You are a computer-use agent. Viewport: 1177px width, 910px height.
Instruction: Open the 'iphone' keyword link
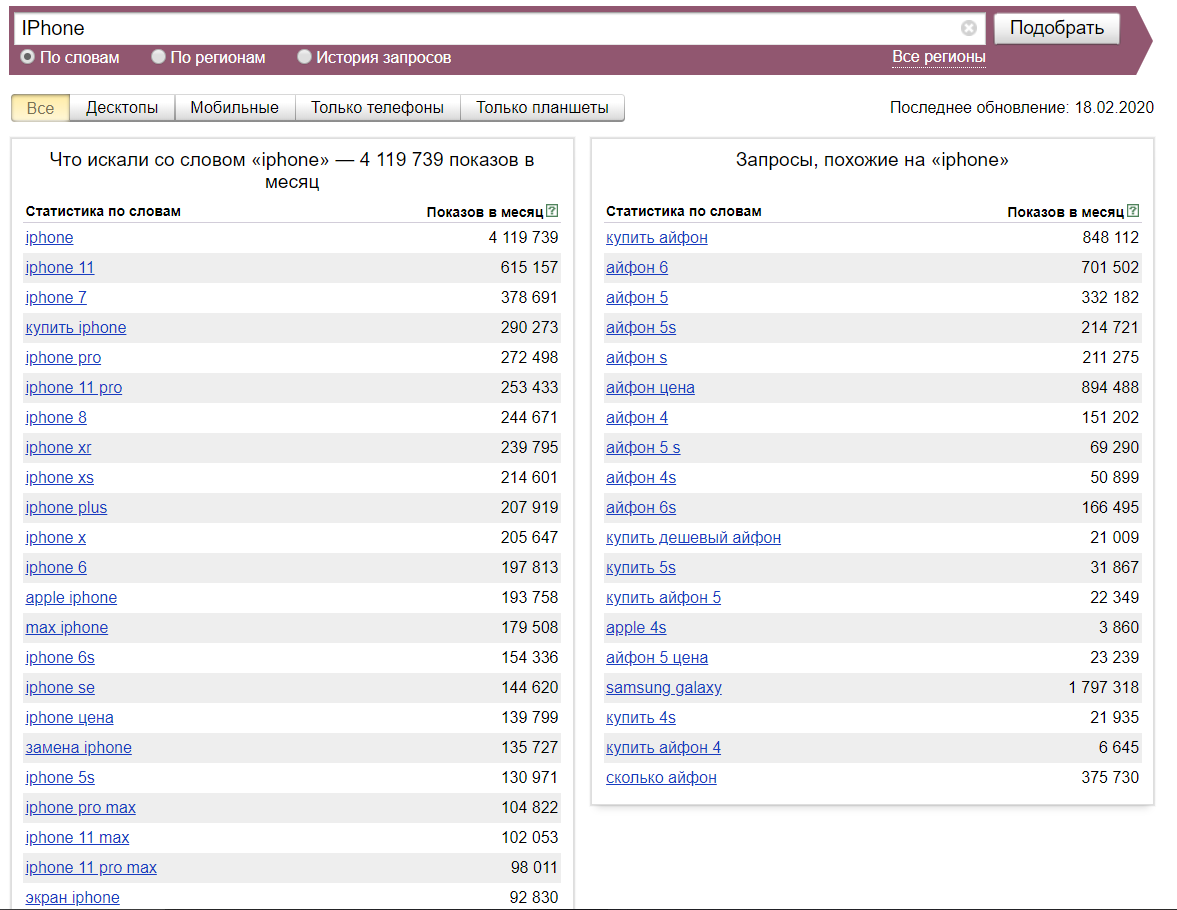point(50,237)
